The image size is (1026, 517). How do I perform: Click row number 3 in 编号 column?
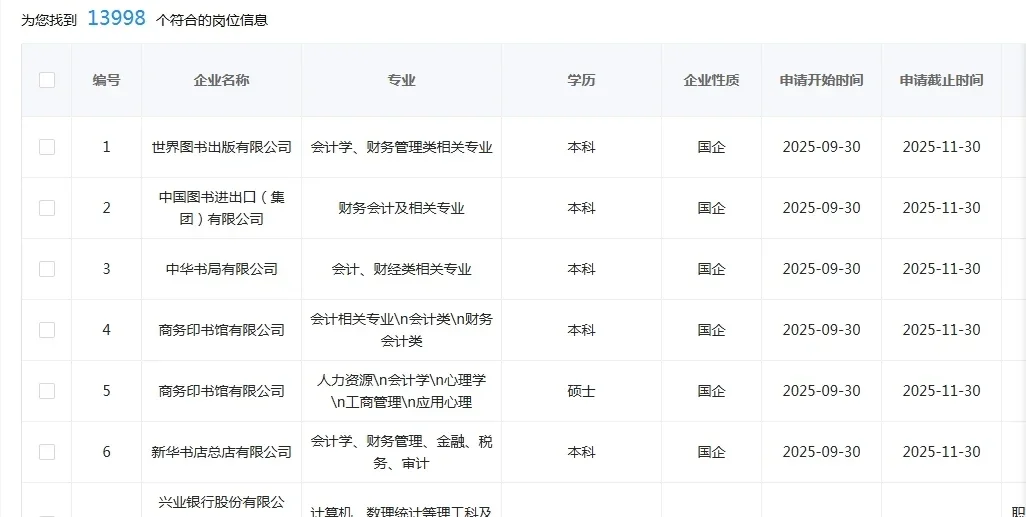point(107,269)
